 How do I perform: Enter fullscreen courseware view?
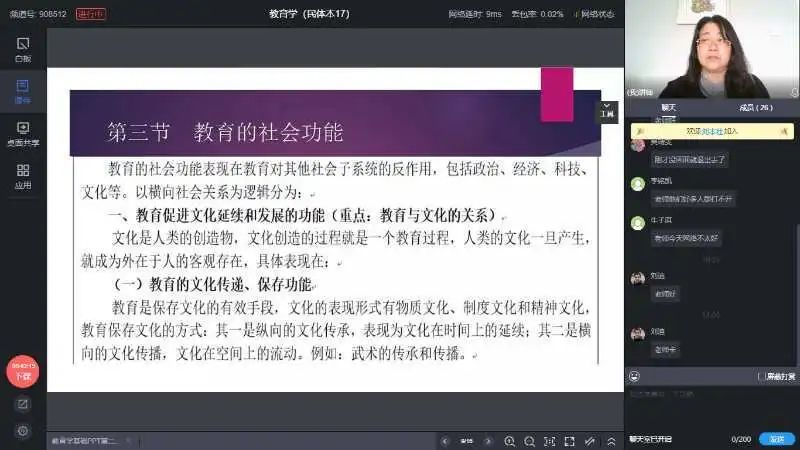[569, 441]
